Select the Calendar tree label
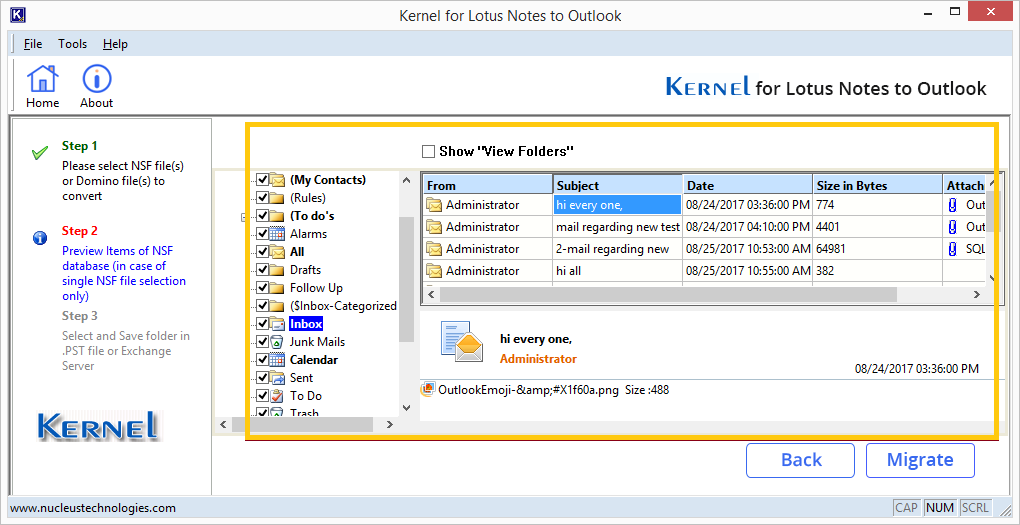The height and width of the screenshot is (525, 1020). [x=314, y=360]
